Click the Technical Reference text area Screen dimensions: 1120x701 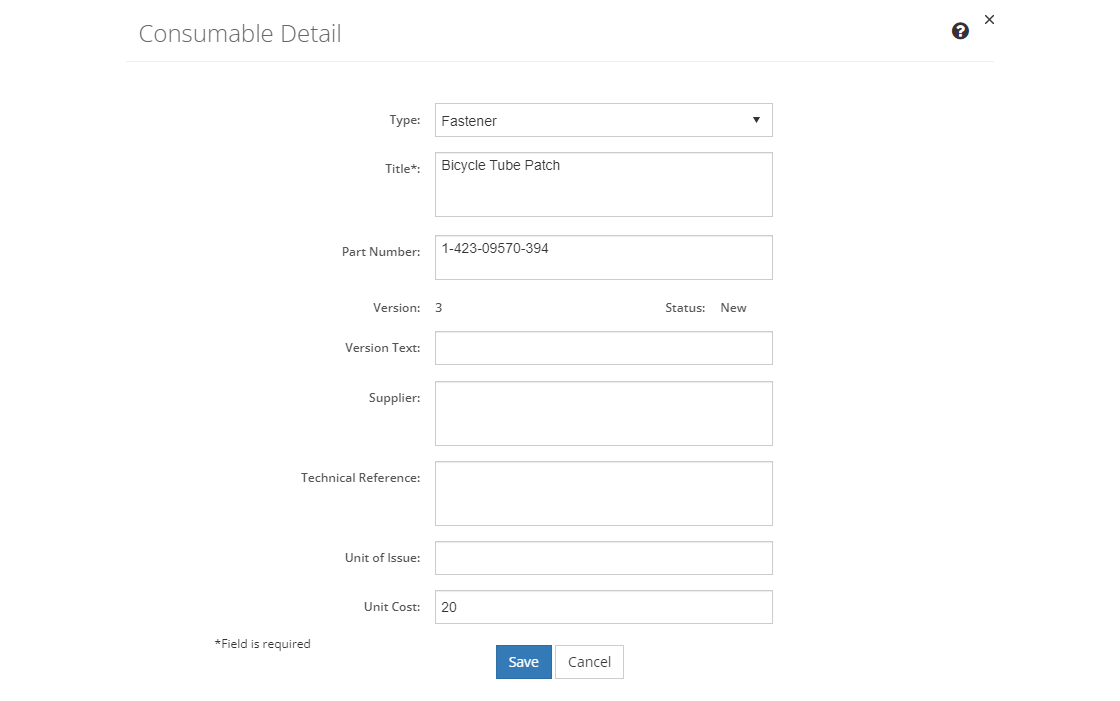pyautogui.click(x=604, y=494)
